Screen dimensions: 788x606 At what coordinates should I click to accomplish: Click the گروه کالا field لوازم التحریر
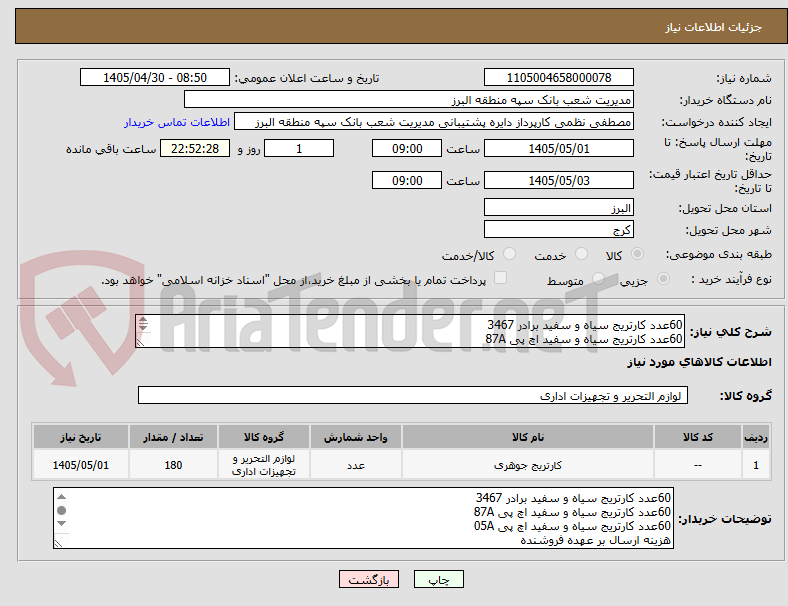(413, 395)
